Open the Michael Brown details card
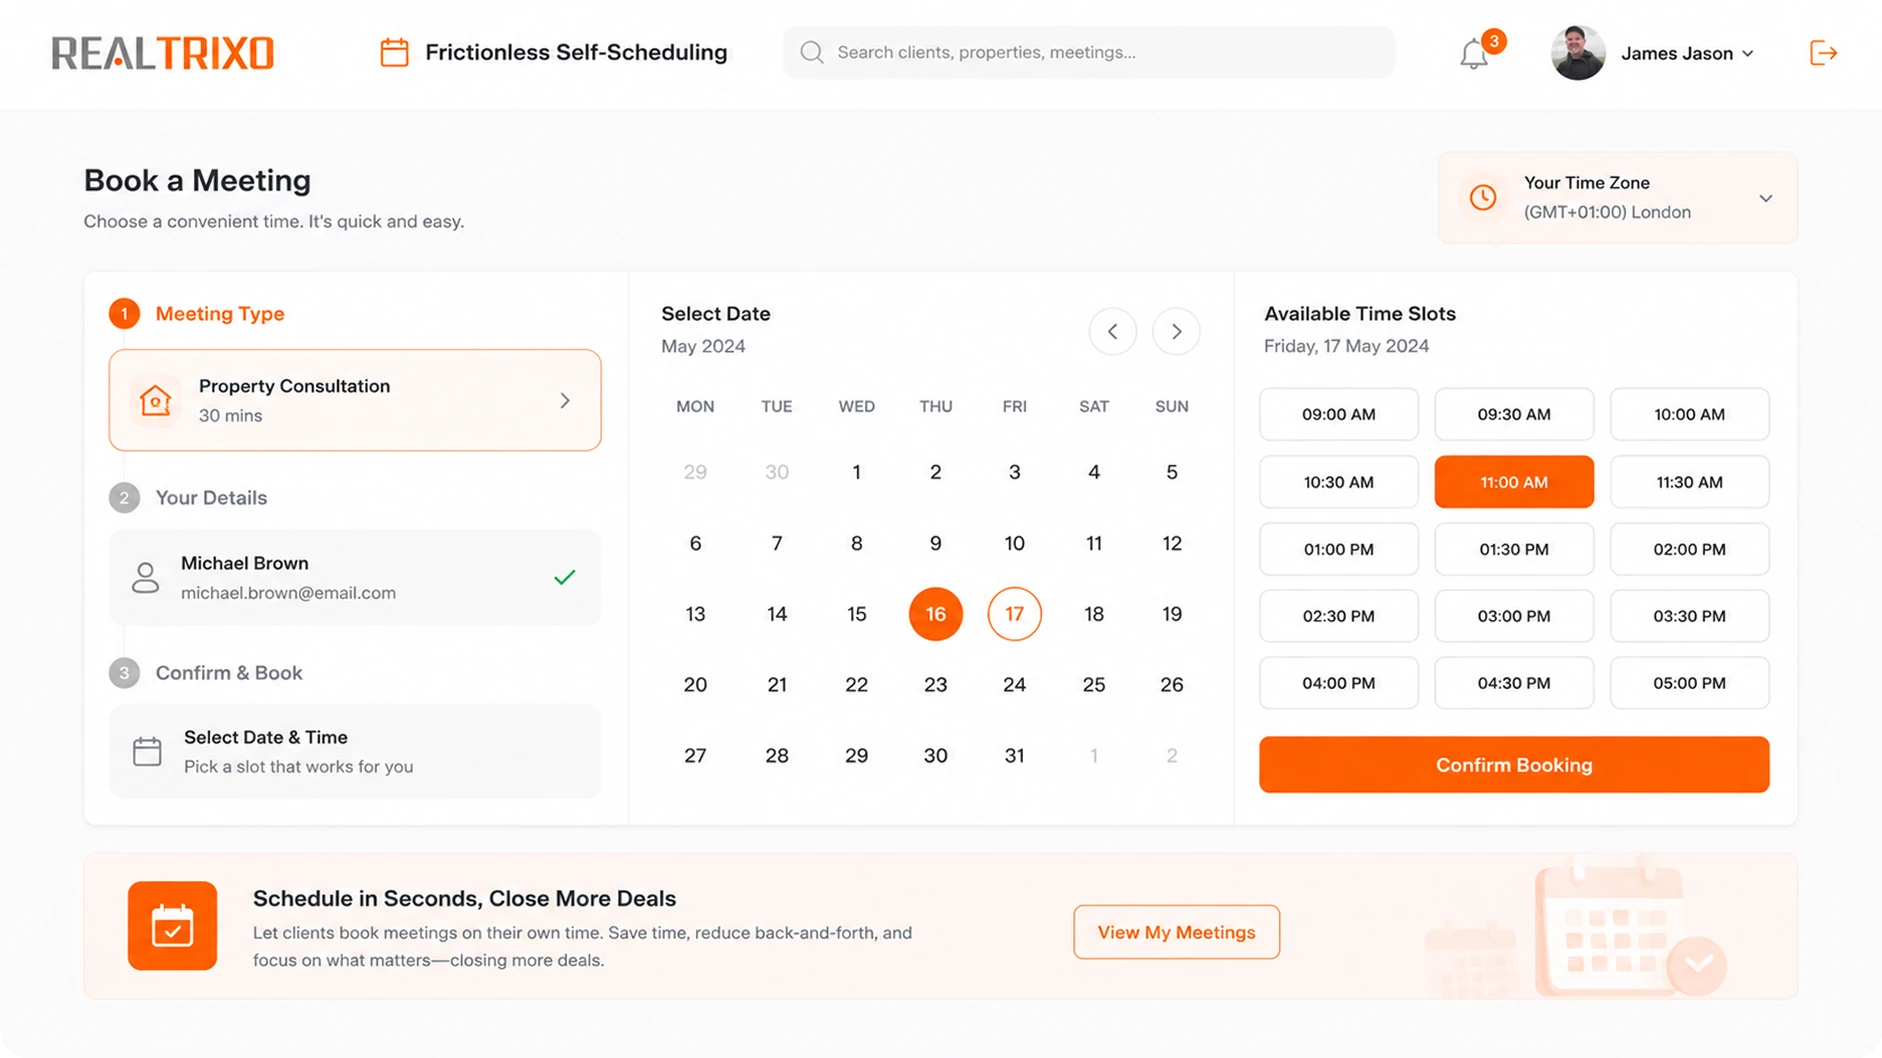1882x1058 pixels. coord(355,578)
